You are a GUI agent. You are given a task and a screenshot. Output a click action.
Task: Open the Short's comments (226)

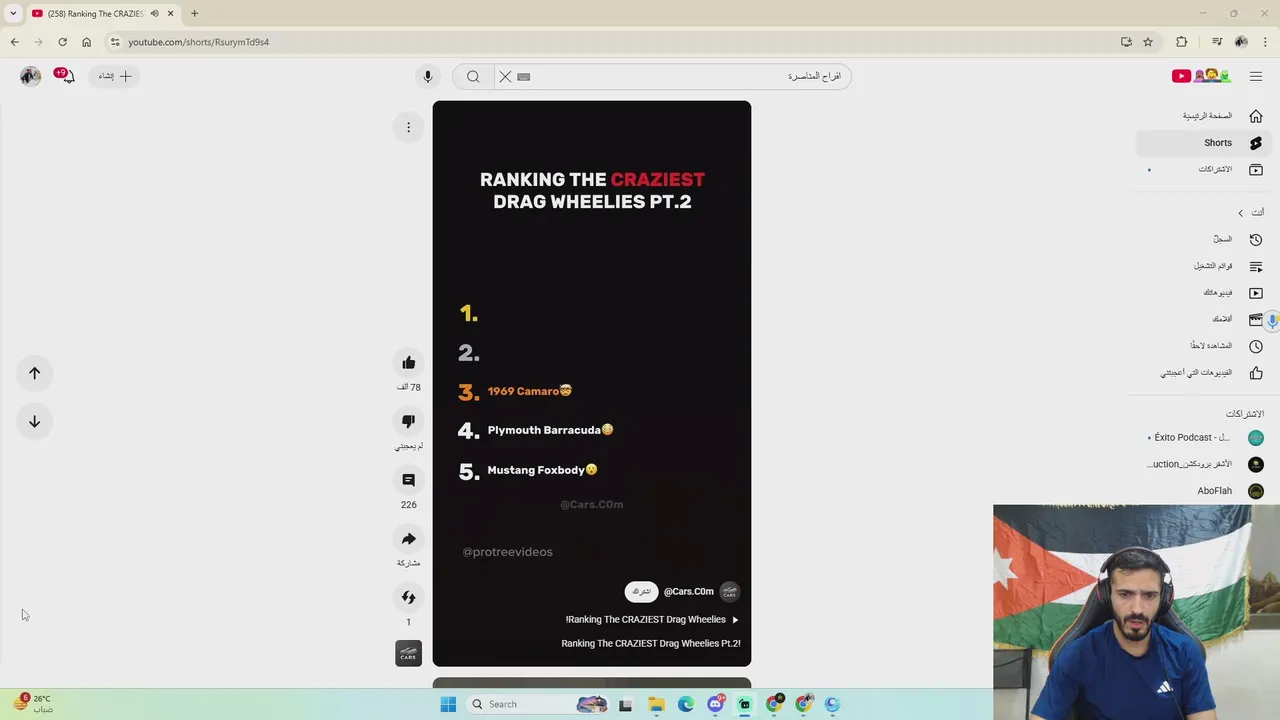pyautogui.click(x=408, y=480)
